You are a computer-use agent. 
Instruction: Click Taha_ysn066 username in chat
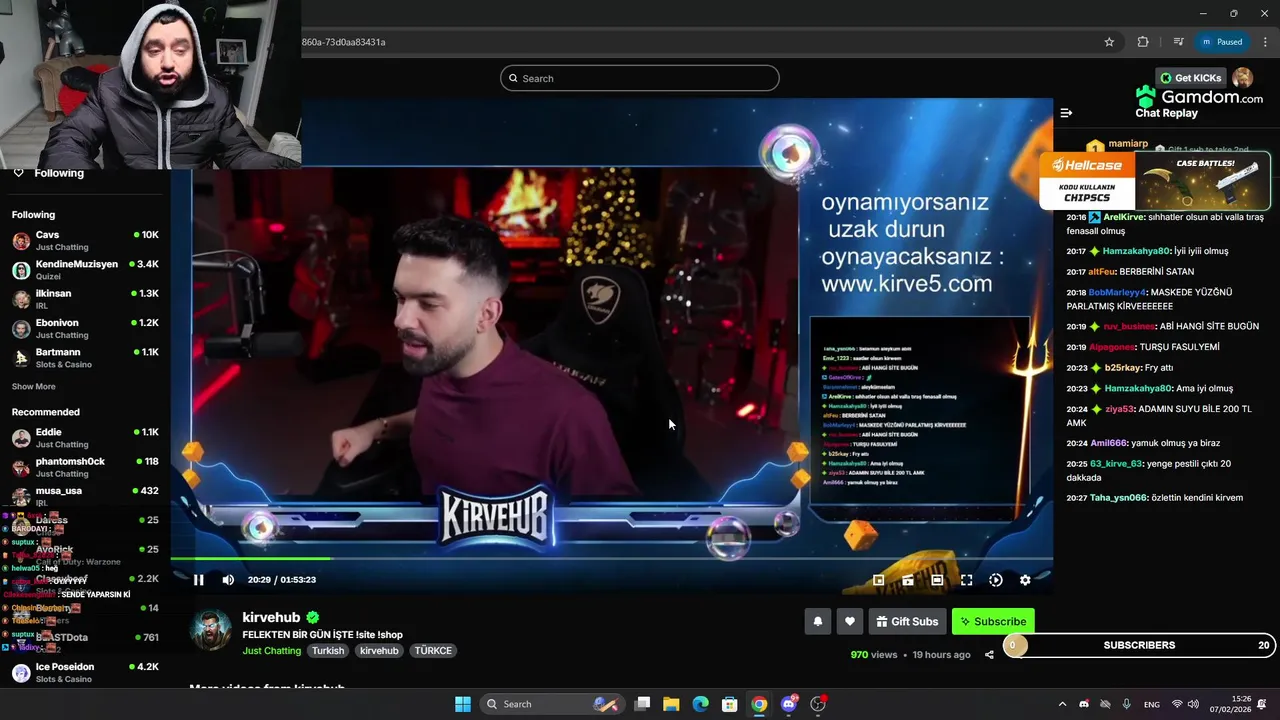[x=1118, y=498]
